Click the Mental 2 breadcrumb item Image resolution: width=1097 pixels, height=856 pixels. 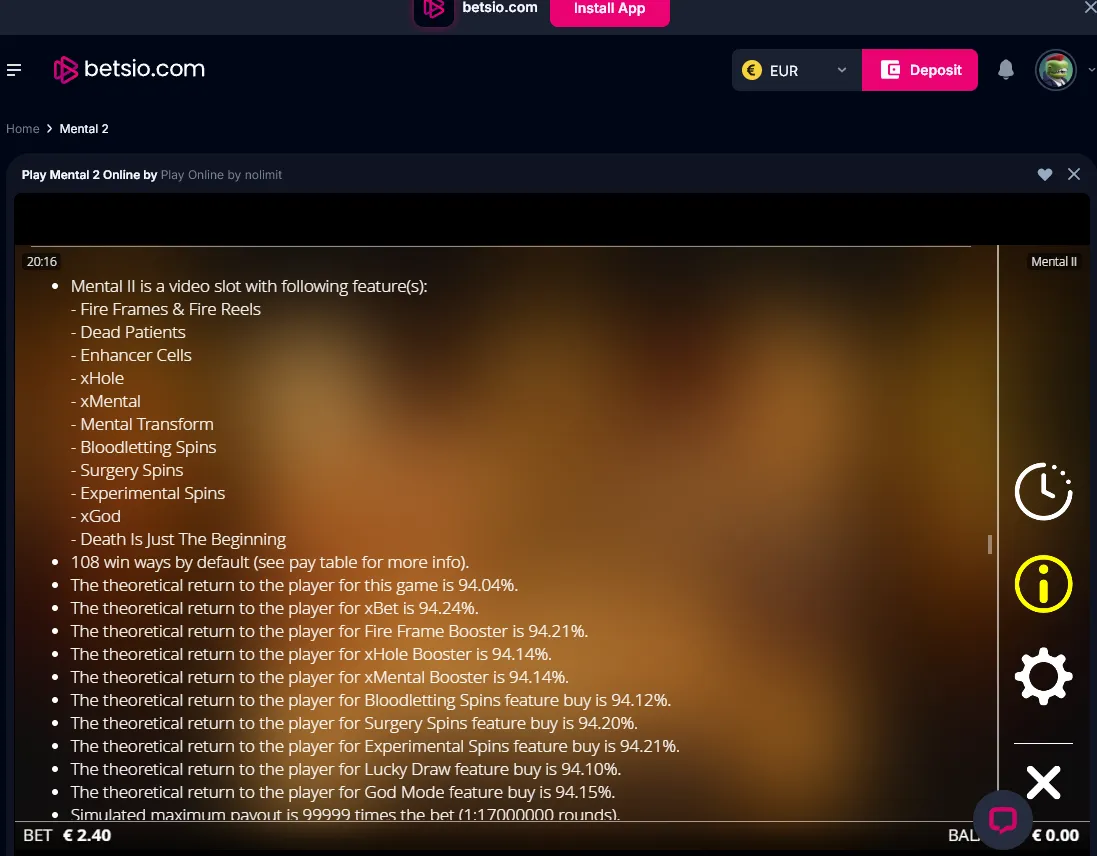(84, 129)
